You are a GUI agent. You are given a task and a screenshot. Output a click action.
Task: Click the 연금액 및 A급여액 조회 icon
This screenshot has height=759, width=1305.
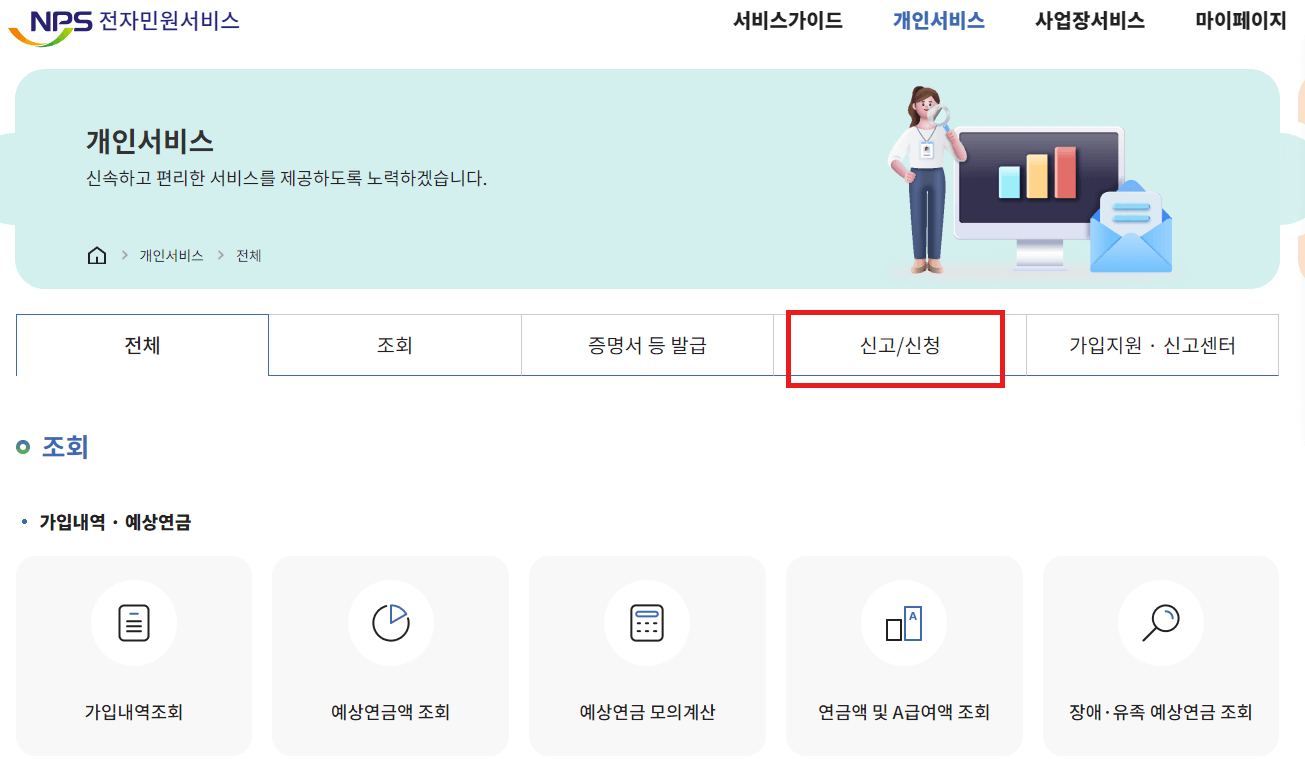pos(904,622)
